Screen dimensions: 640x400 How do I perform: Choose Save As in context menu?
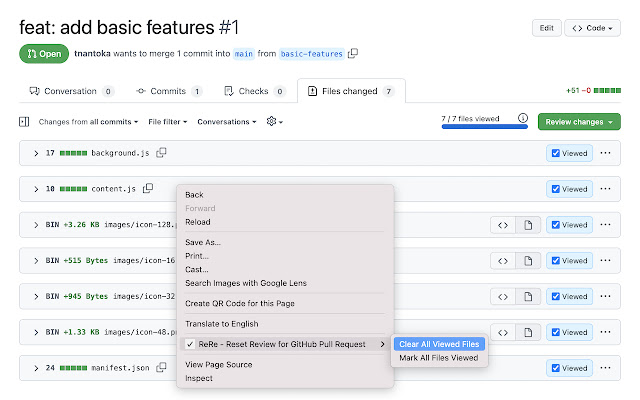pyautogui.click(x=203, y=242)
